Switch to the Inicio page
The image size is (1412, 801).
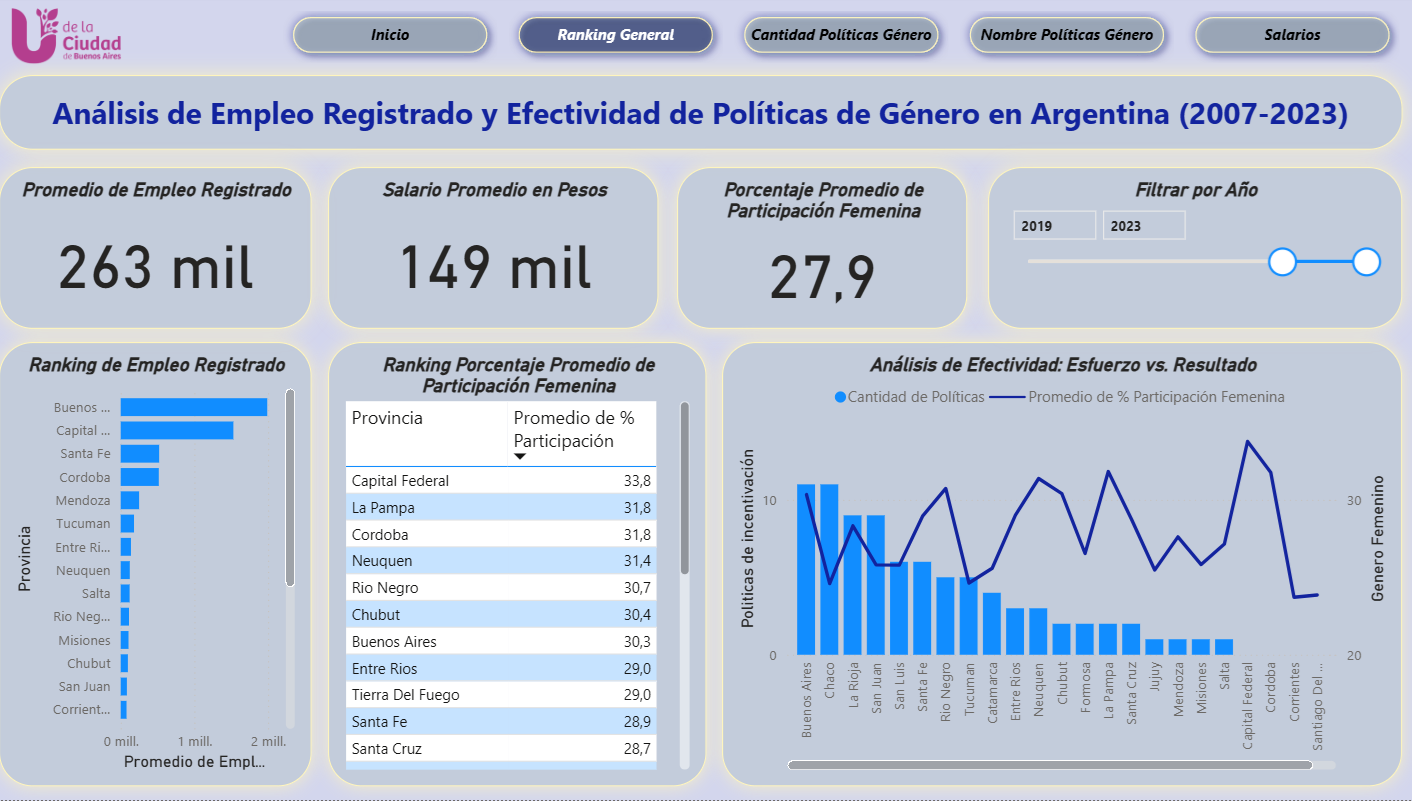pos(390,35)
